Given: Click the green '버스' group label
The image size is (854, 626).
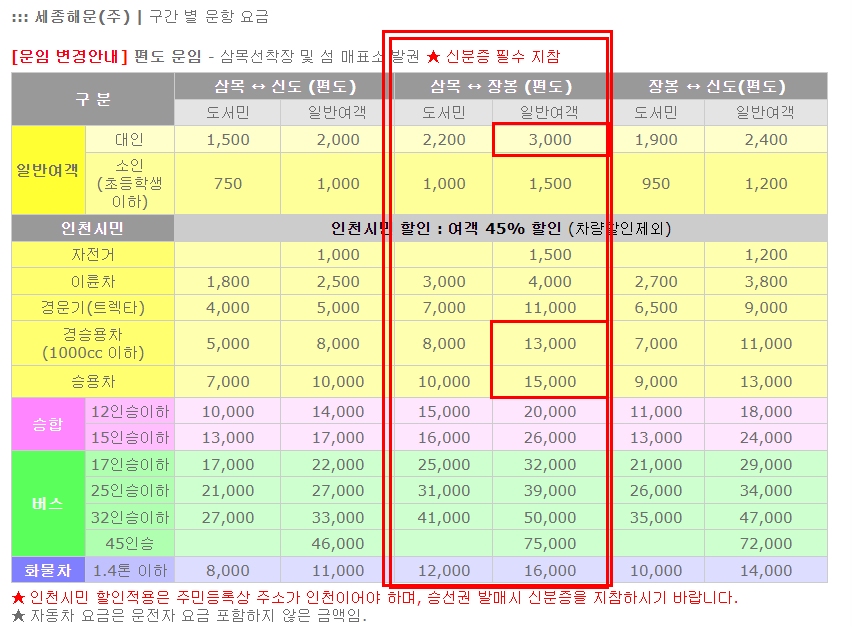Looking at the screenshot, I should pos(48,503).
